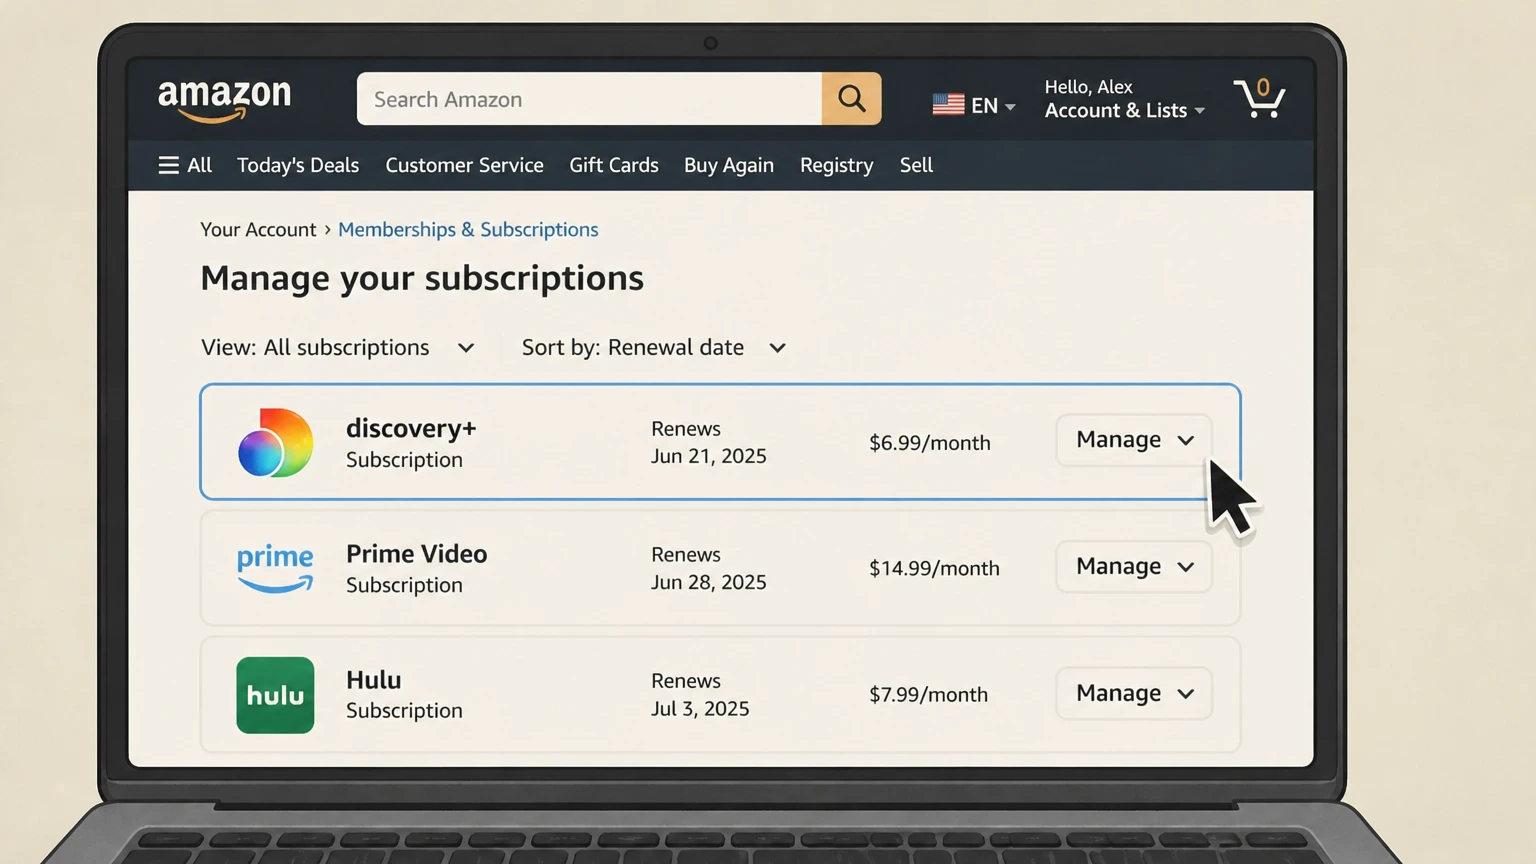The width and height of the screenshot is (1536, 864).
Task: Click the magnifying glass search button
Action: pyautogui.click(x=851, y=98)
